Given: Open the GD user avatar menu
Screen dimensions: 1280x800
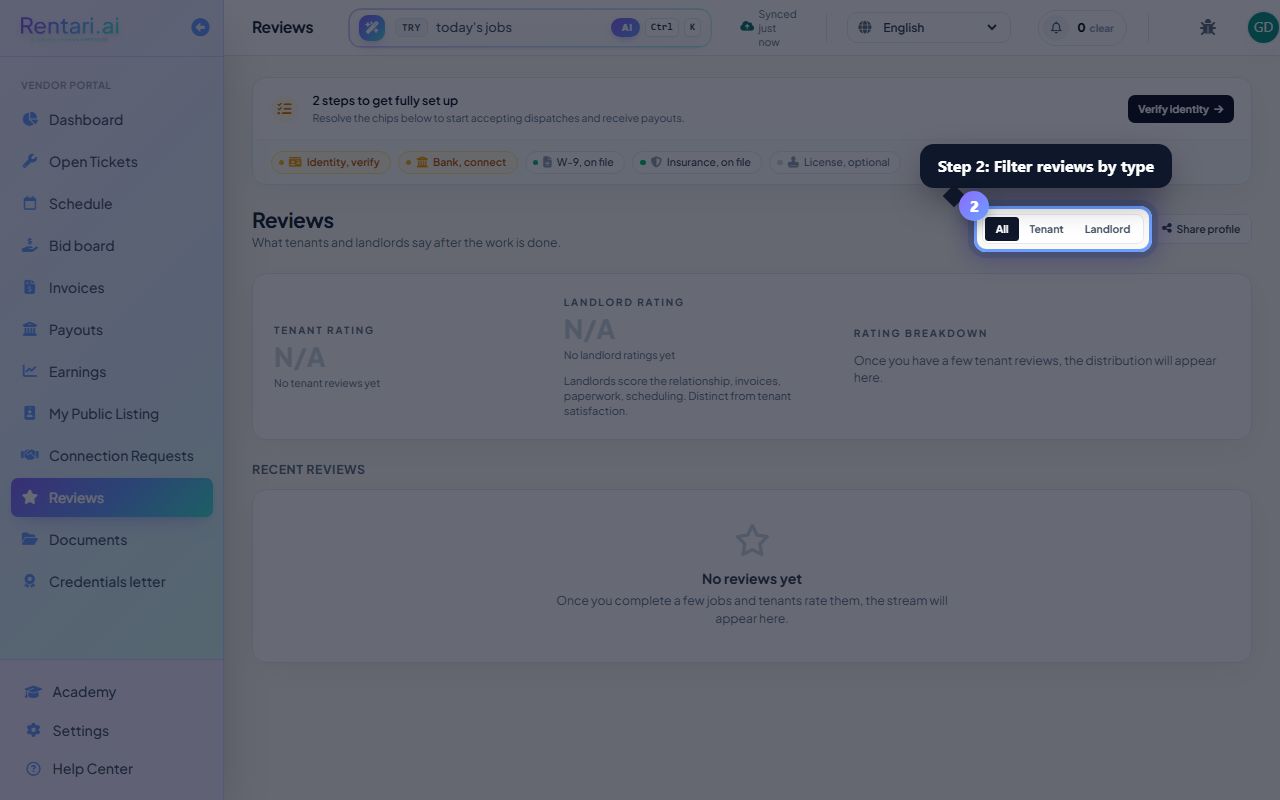Looking at the screenshot, I should point(1263,27).
